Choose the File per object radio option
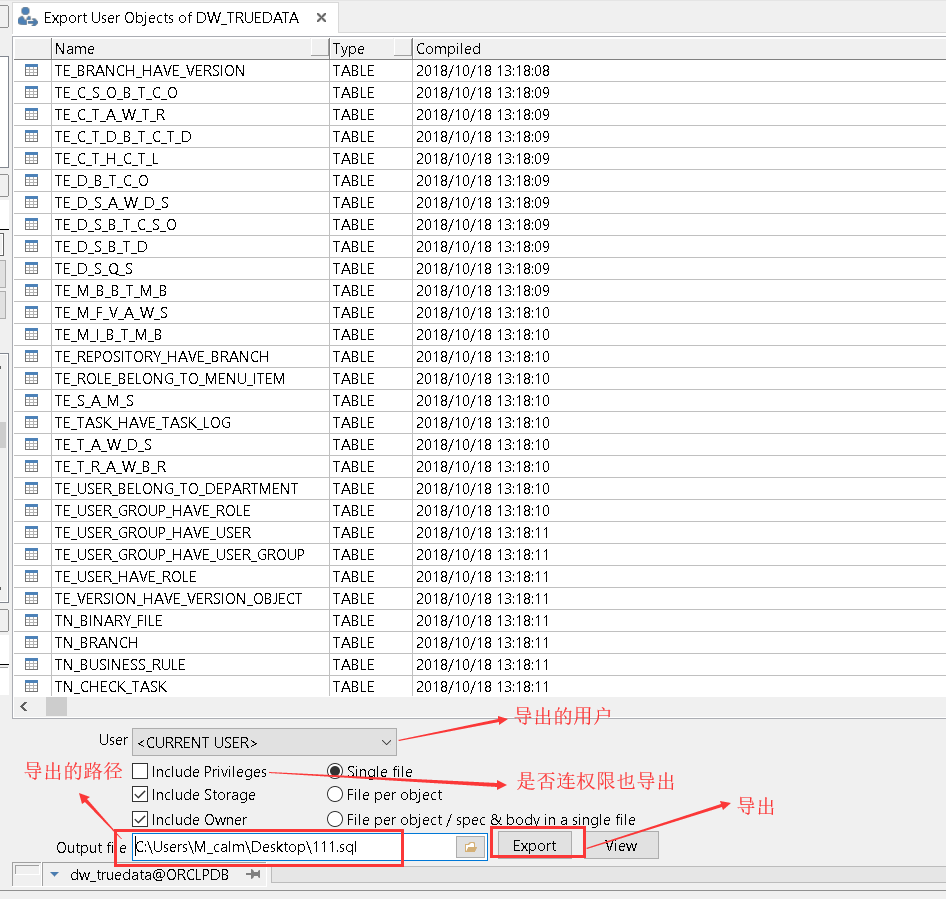 pos(335,794)
